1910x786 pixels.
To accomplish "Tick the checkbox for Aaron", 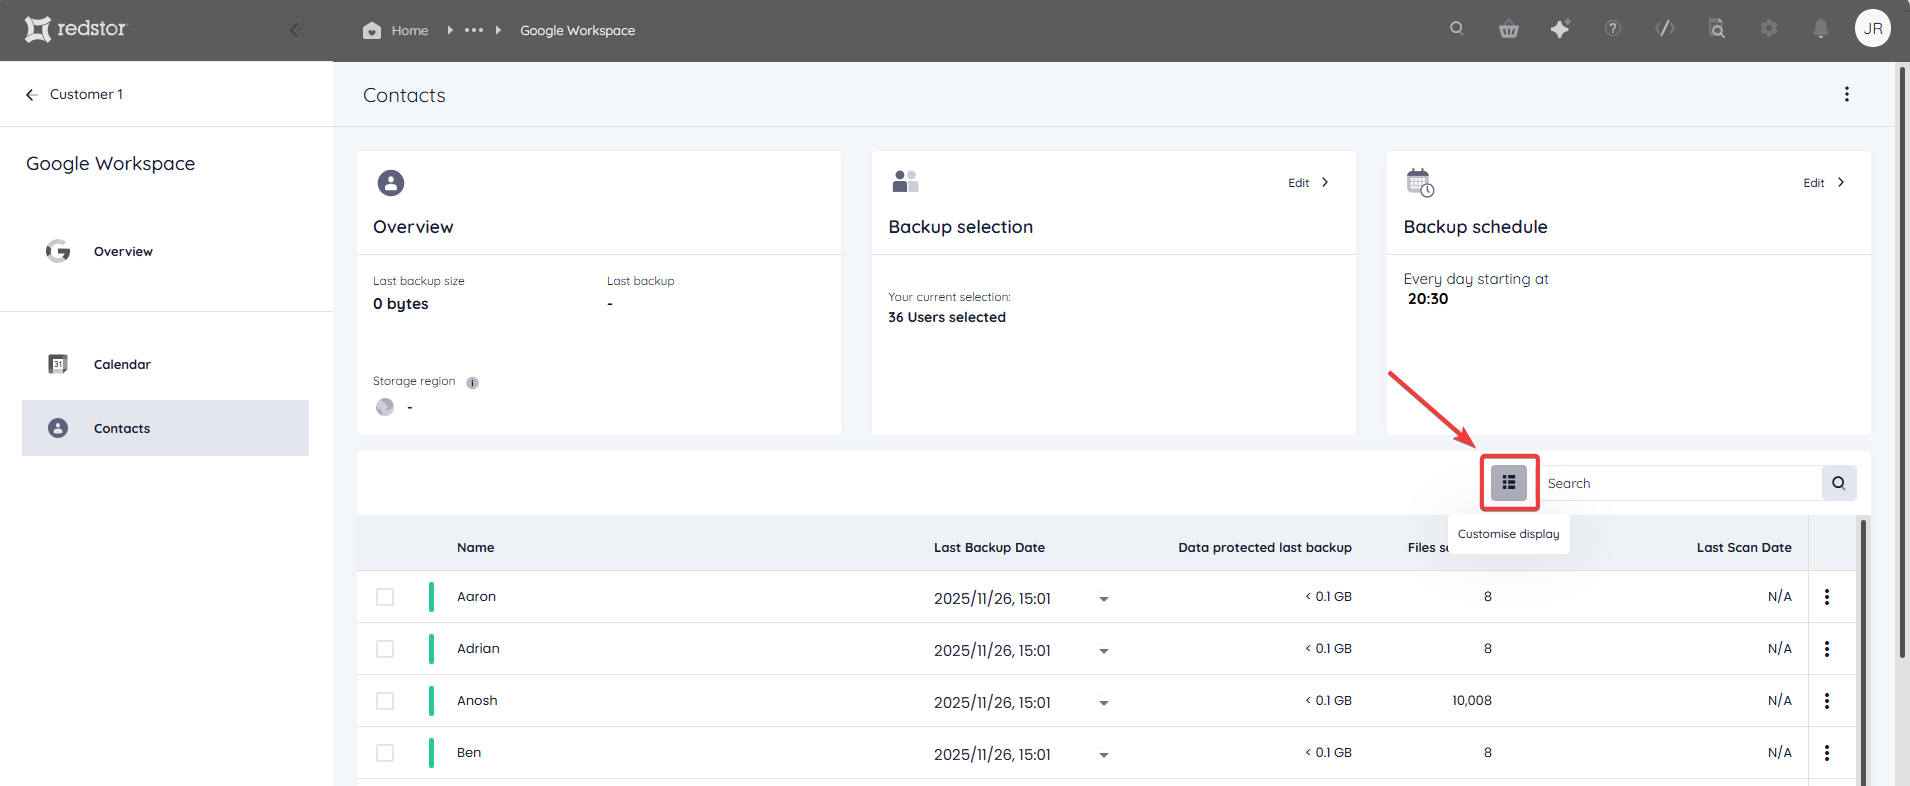I will point(385,597).
